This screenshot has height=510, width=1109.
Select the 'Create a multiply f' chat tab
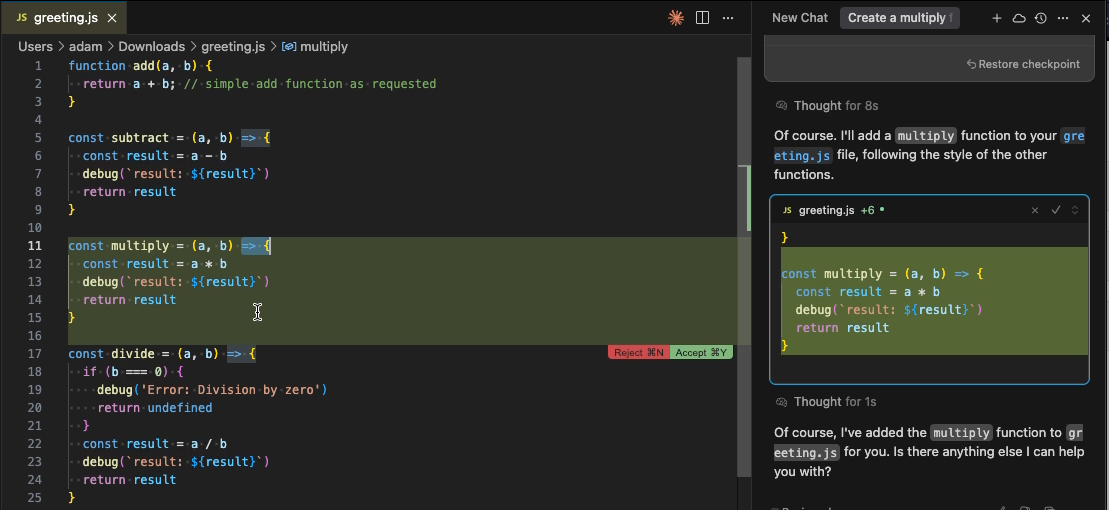click(900, 18)
